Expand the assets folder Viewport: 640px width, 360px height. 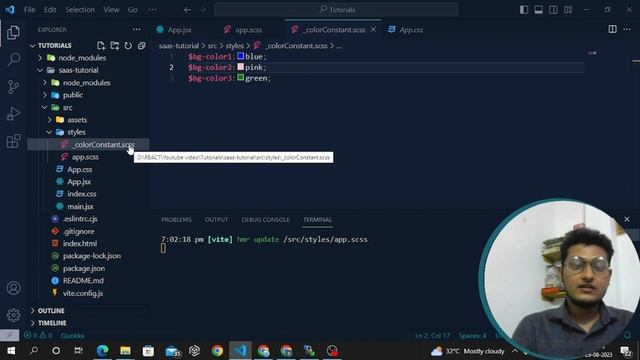pyautogui.click(x=49, y=120)
